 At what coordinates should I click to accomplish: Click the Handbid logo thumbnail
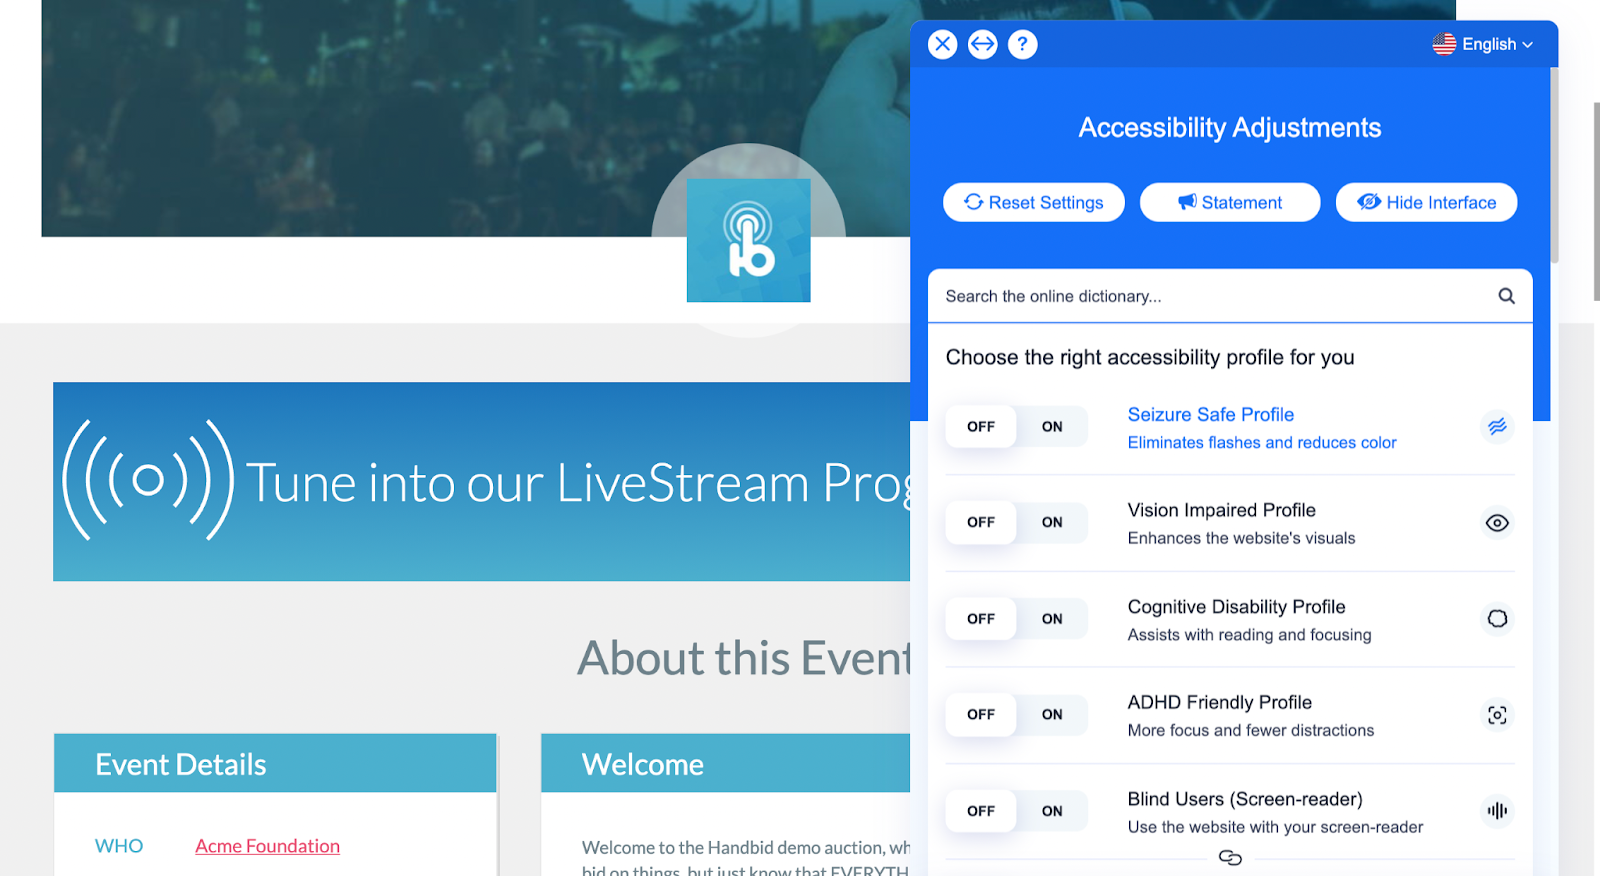(749, 240)
